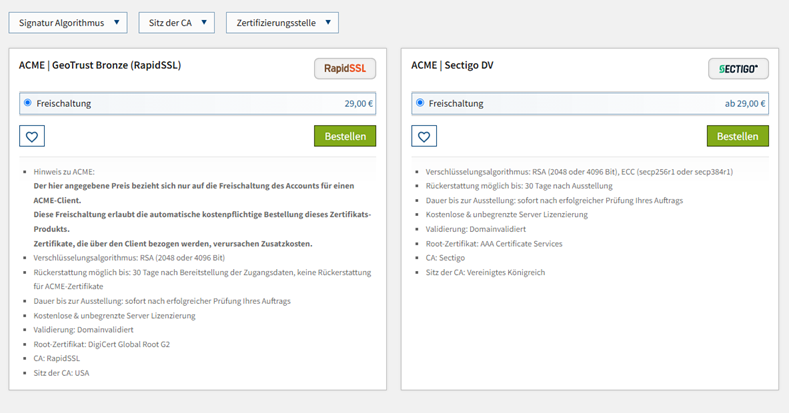Image resolution: width=789 pixels, height=413 pixels.
Task: Open the Sitz der CA dropdown
Action: coord(177,23)
